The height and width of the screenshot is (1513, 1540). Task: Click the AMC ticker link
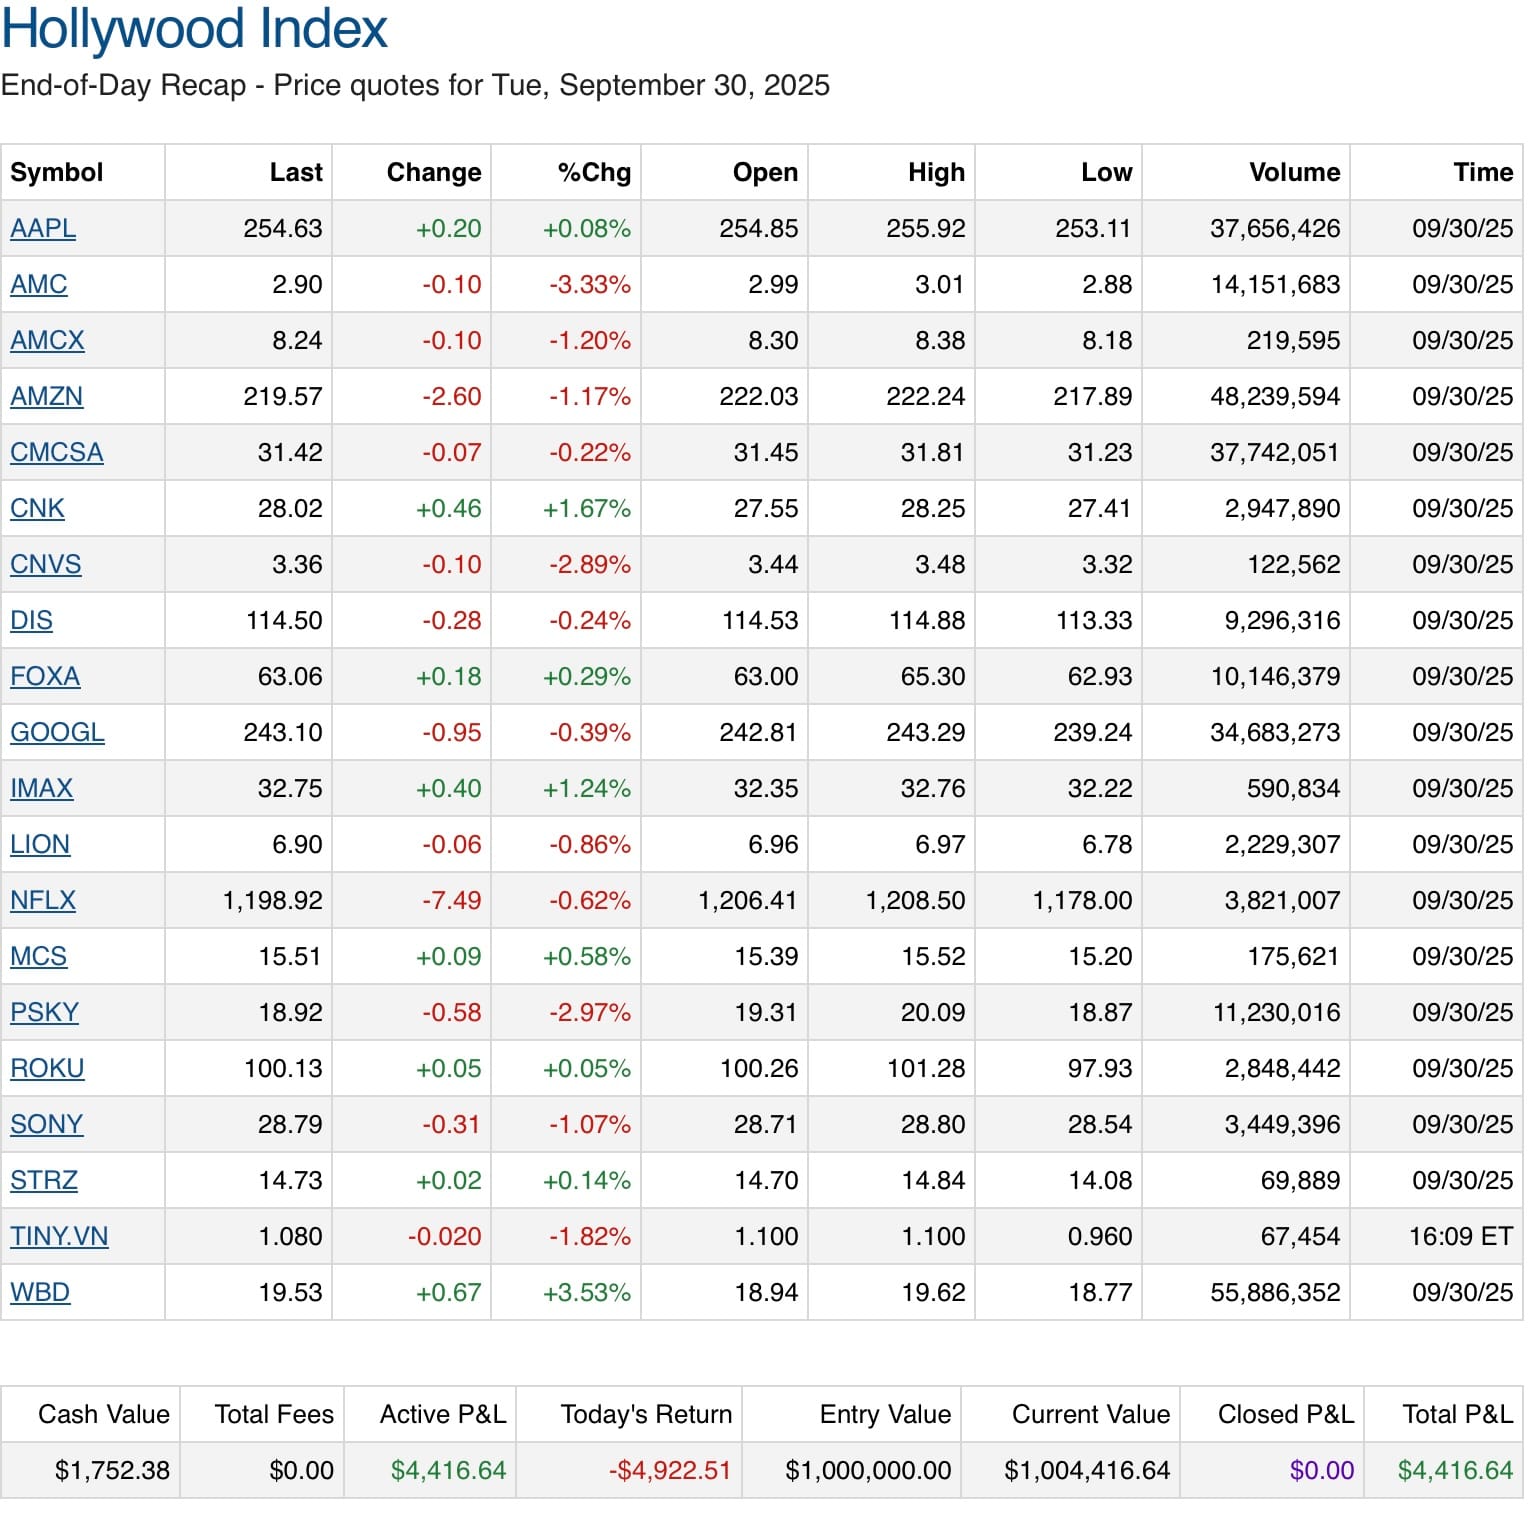point(39,285)
